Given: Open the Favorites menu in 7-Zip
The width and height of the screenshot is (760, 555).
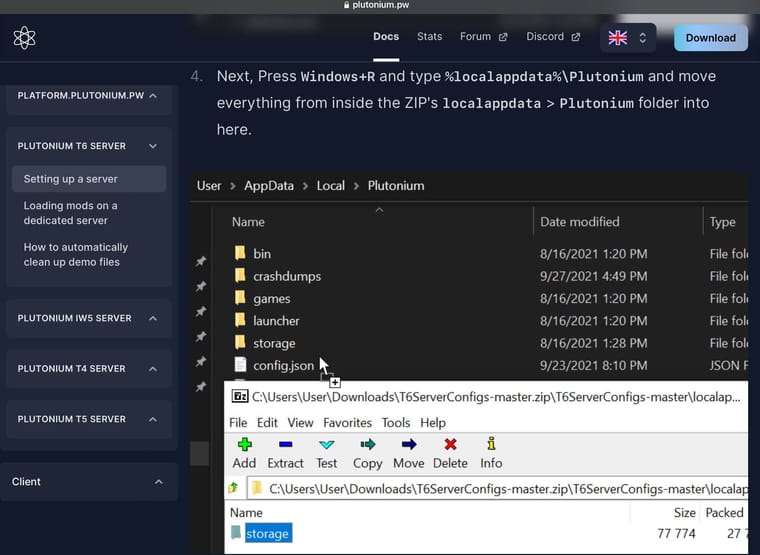Looking at the screenshot, I should point(348,423).
